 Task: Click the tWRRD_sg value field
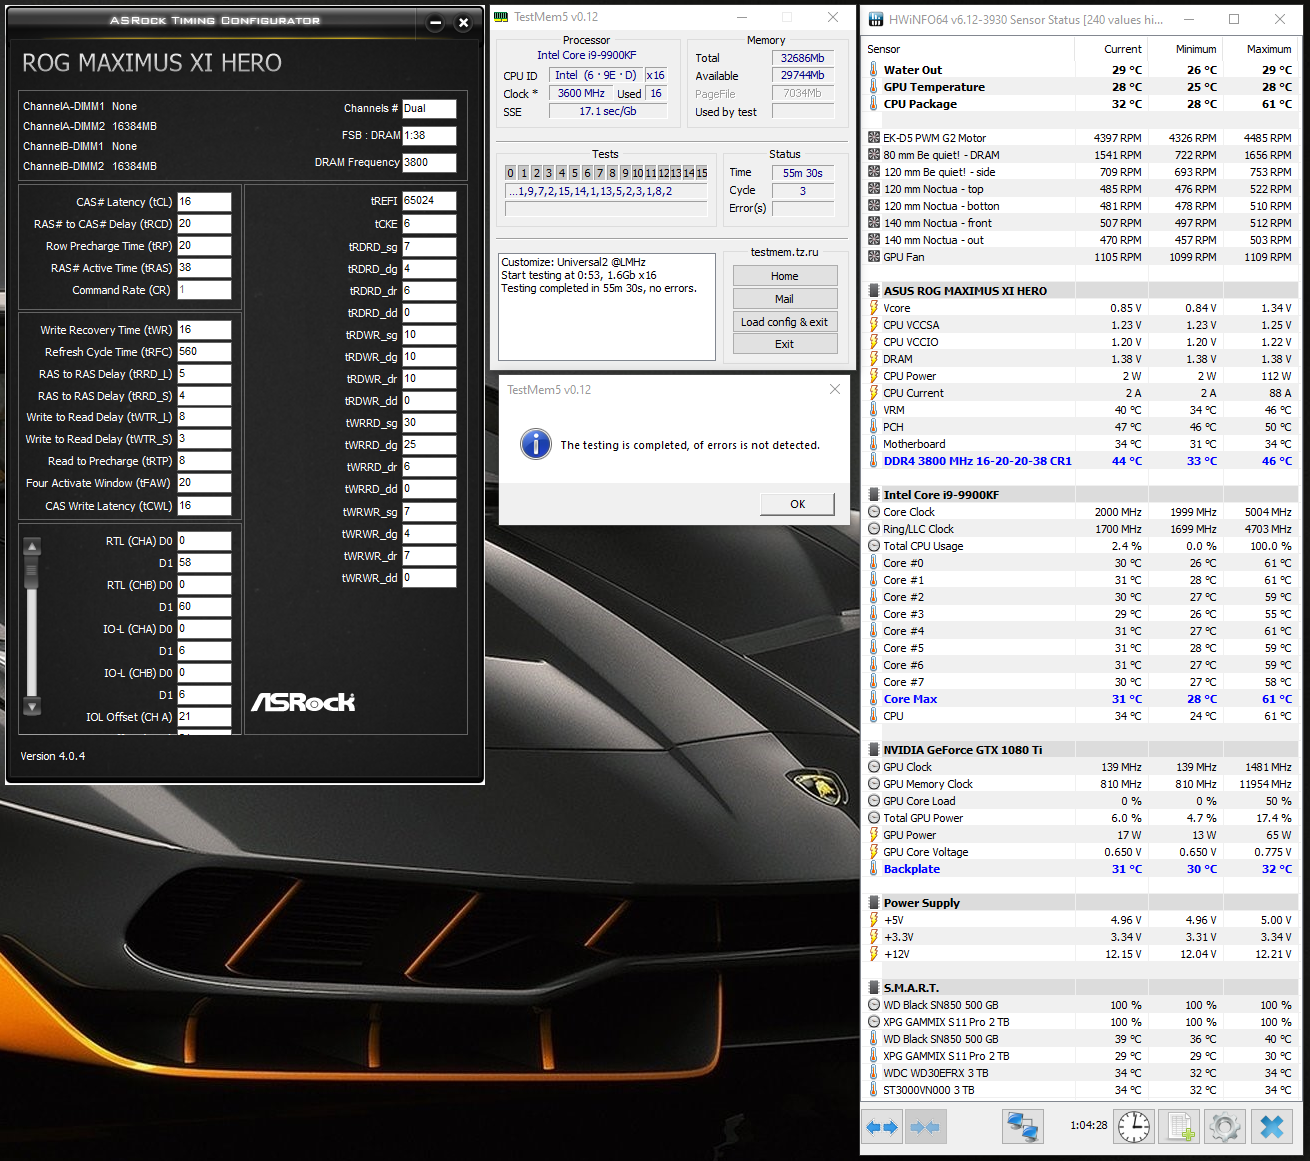pos(429,423)
